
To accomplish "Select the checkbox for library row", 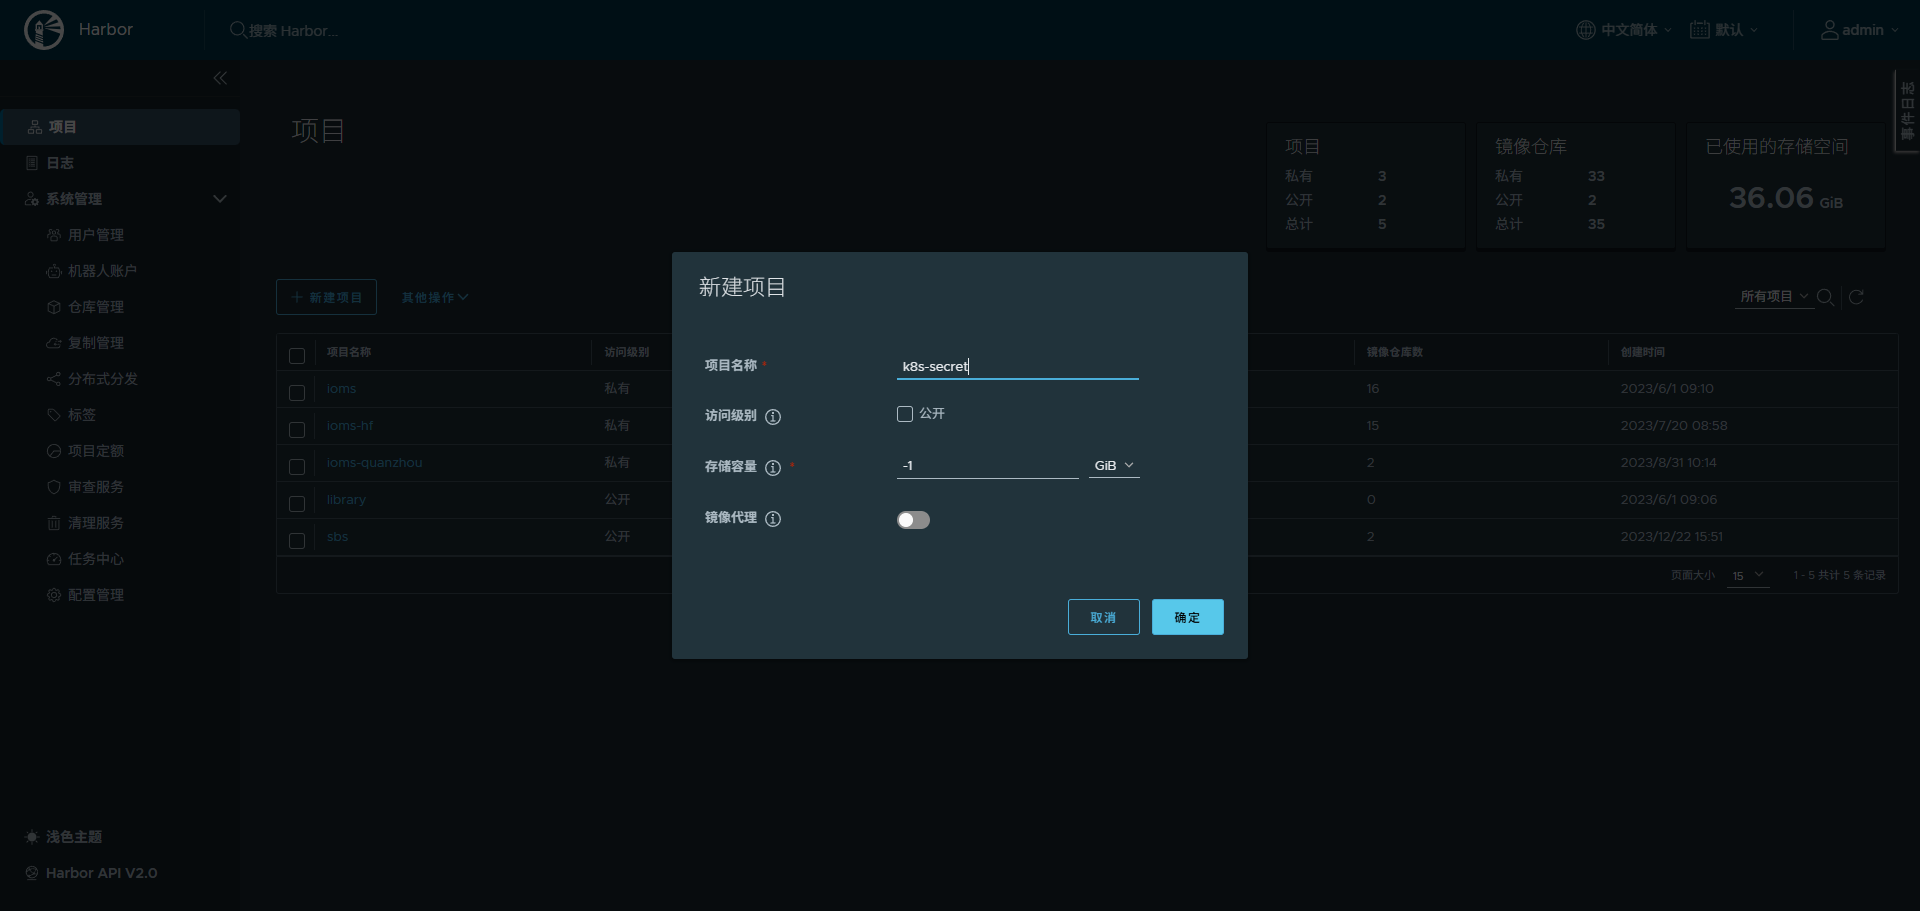I will 297,504.
